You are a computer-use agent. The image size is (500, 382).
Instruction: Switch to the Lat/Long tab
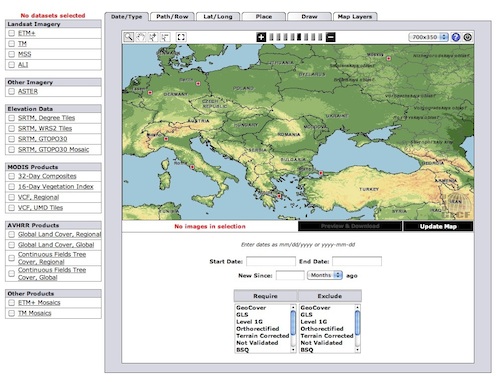click(x=218, y=17)
